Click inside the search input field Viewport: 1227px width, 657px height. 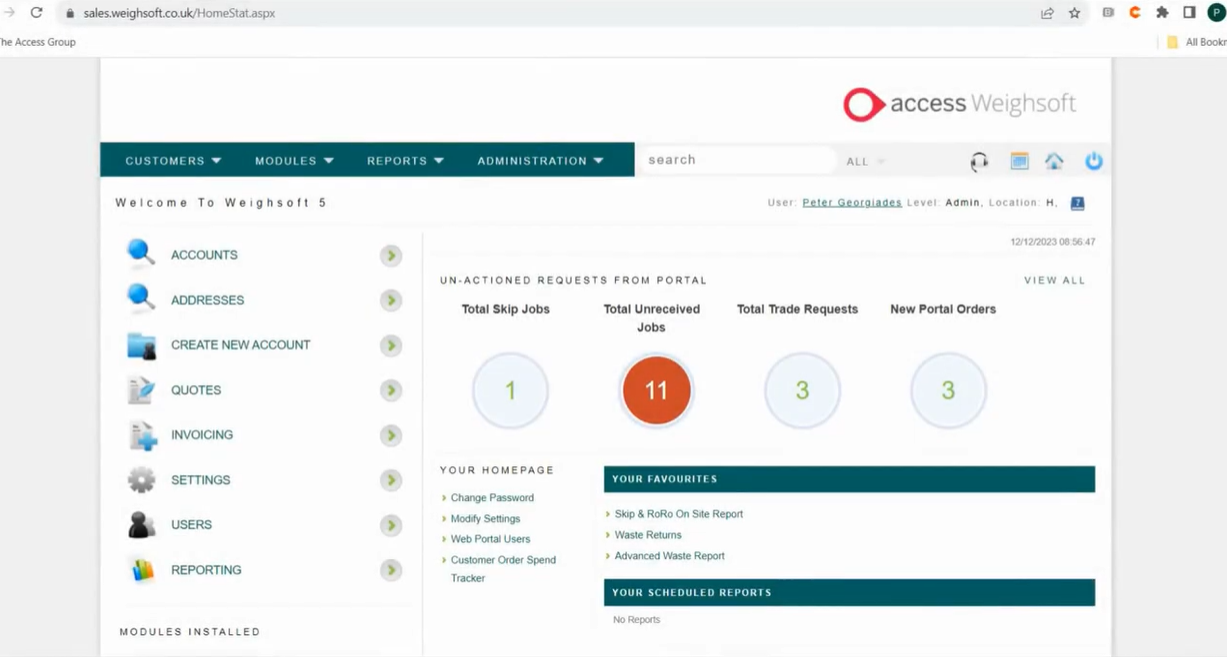[737, 159]
